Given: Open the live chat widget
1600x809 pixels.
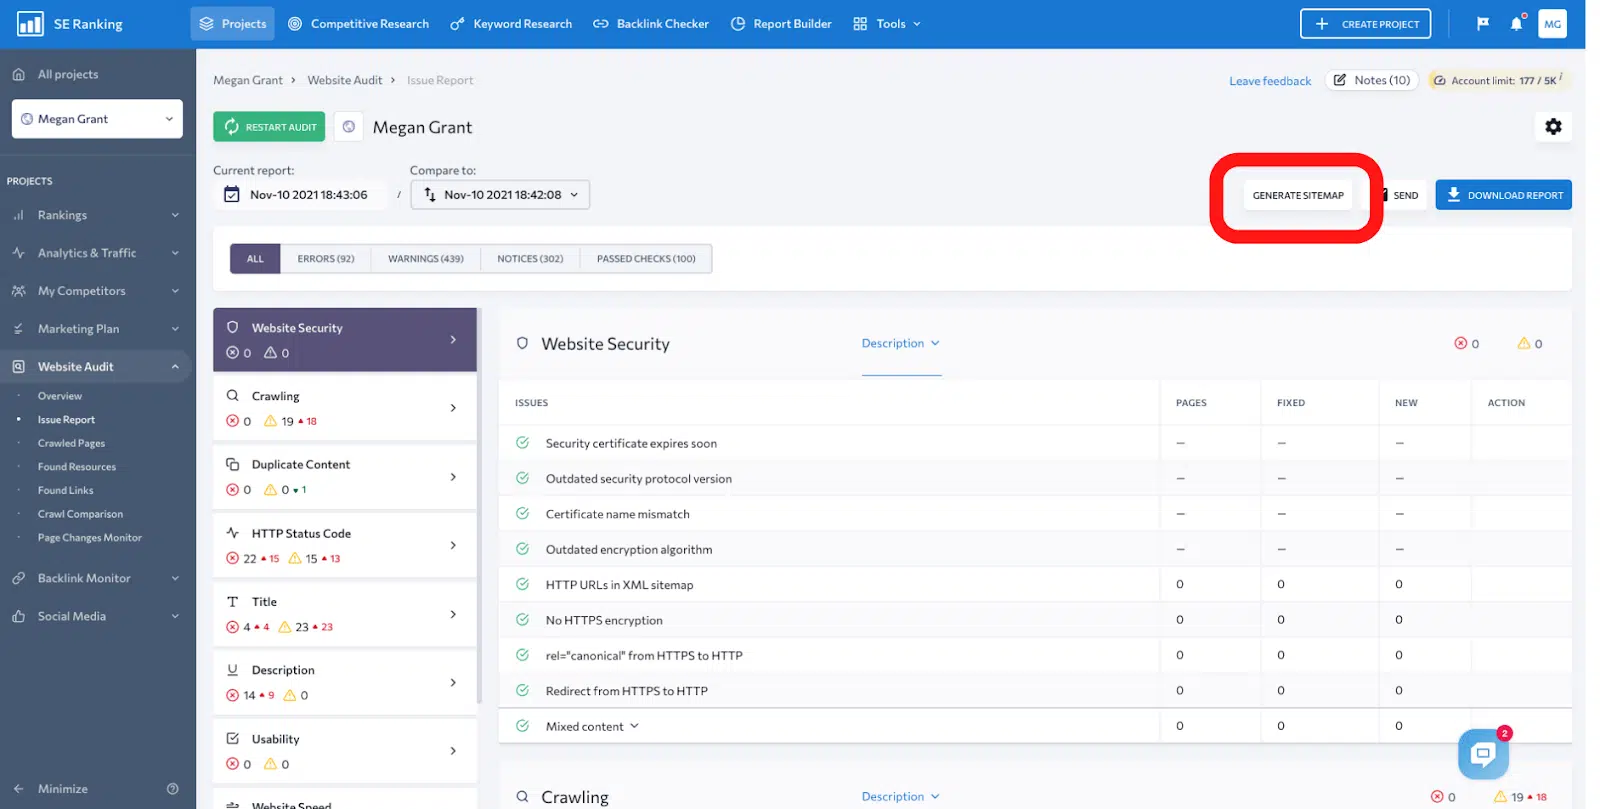Looking at the screenshot, I should (x=1483, y=754).
